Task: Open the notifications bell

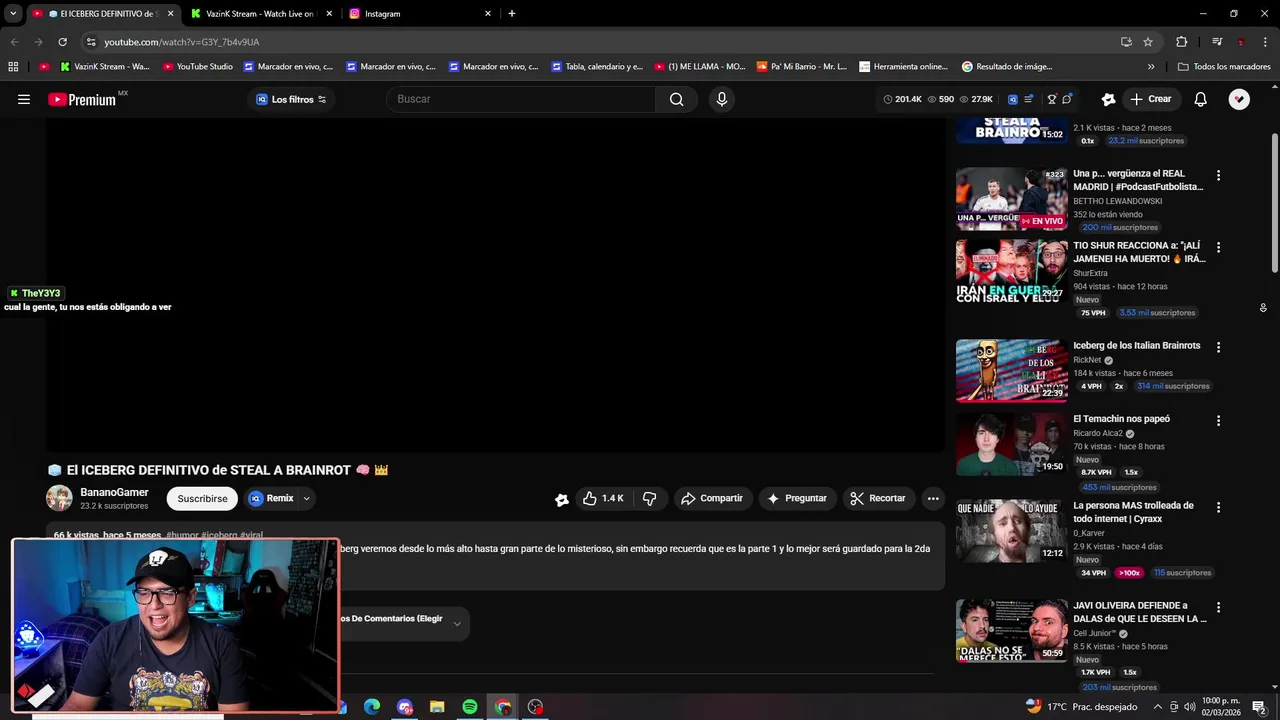Action: click(x=1201, y=99)
